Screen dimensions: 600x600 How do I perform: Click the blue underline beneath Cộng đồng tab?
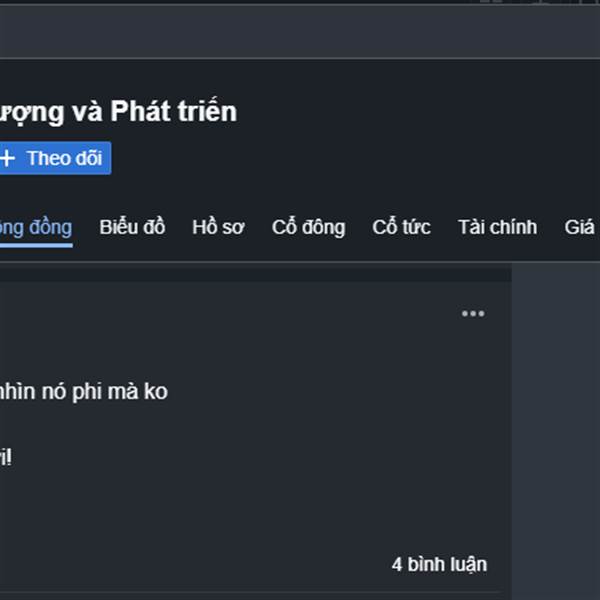click(x=36, y=245)
